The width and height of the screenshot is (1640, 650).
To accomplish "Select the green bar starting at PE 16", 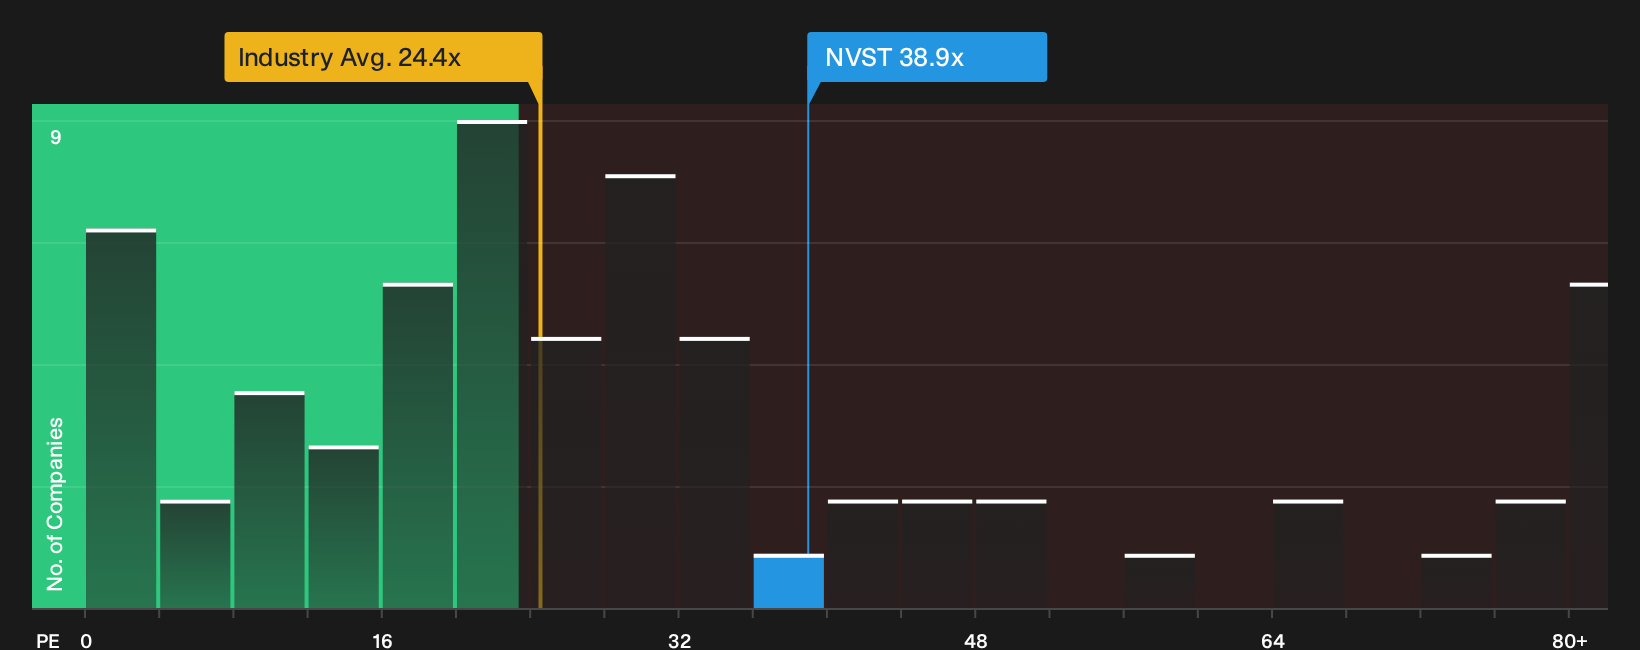I will pyautogui.click(x=418, y=446).
